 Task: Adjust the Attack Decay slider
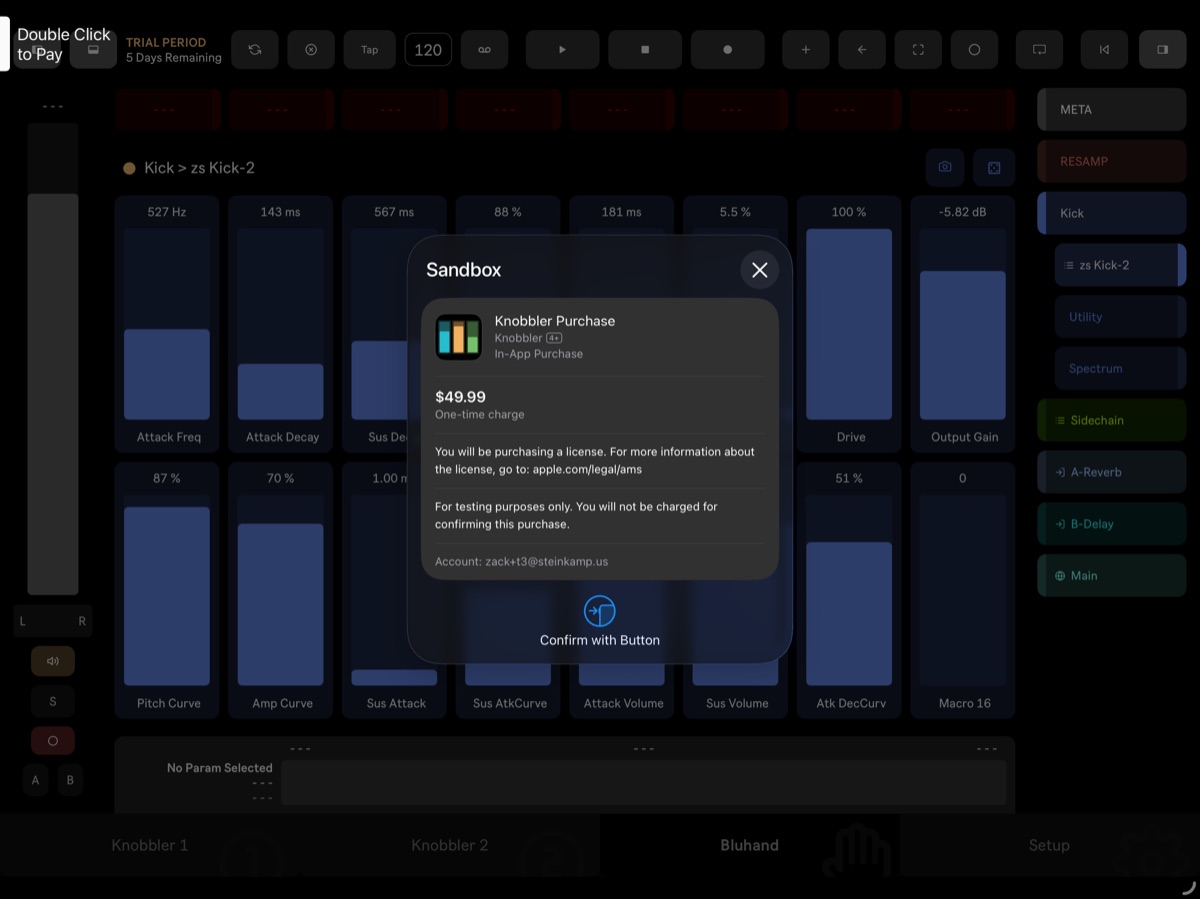click(280, 324)
